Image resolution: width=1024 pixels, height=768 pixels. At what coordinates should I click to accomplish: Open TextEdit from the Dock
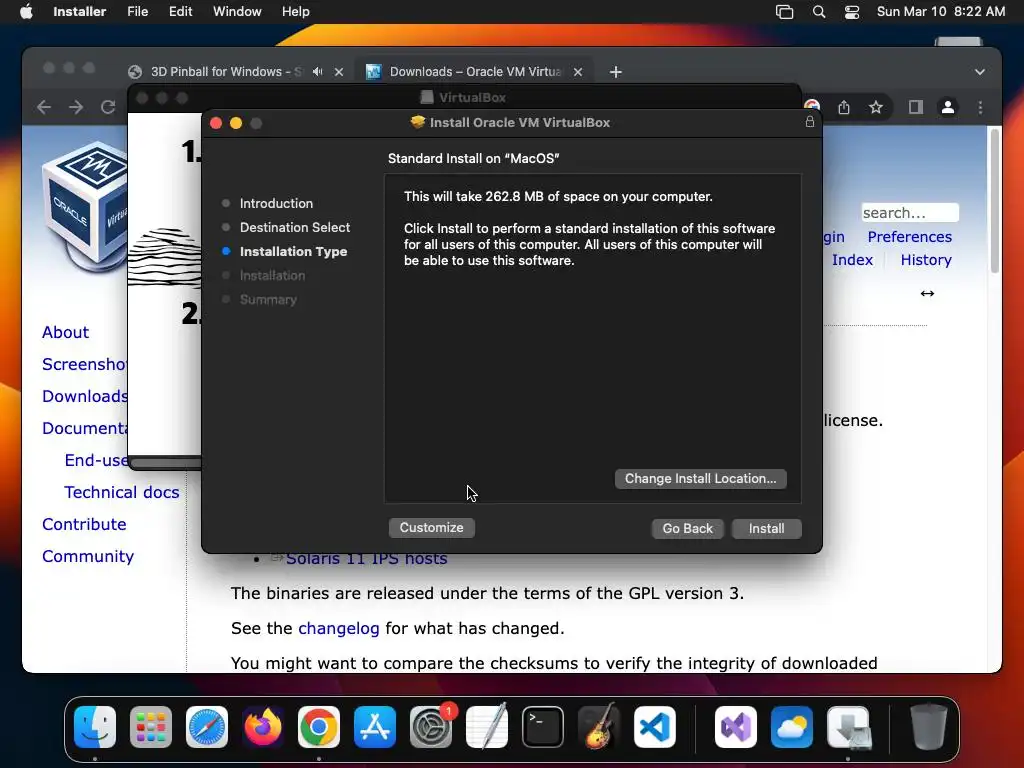click(487, 726)
